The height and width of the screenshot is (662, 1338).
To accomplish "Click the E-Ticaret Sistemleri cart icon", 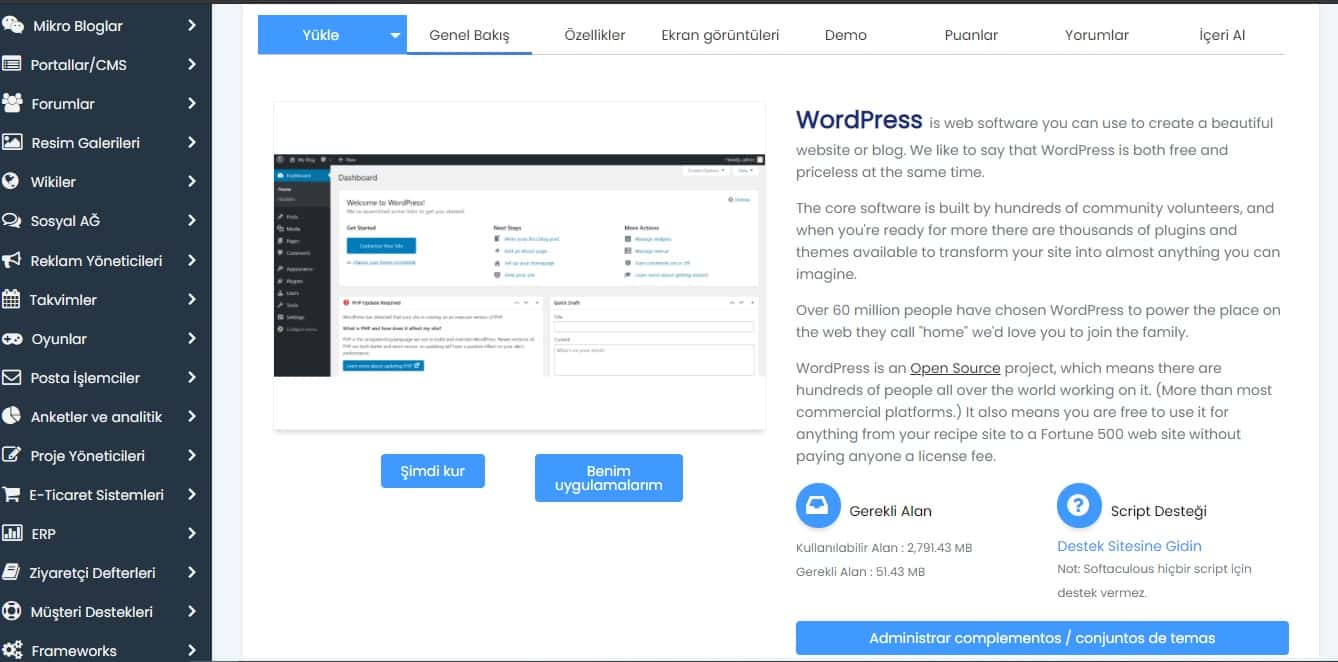I will 12,495.
